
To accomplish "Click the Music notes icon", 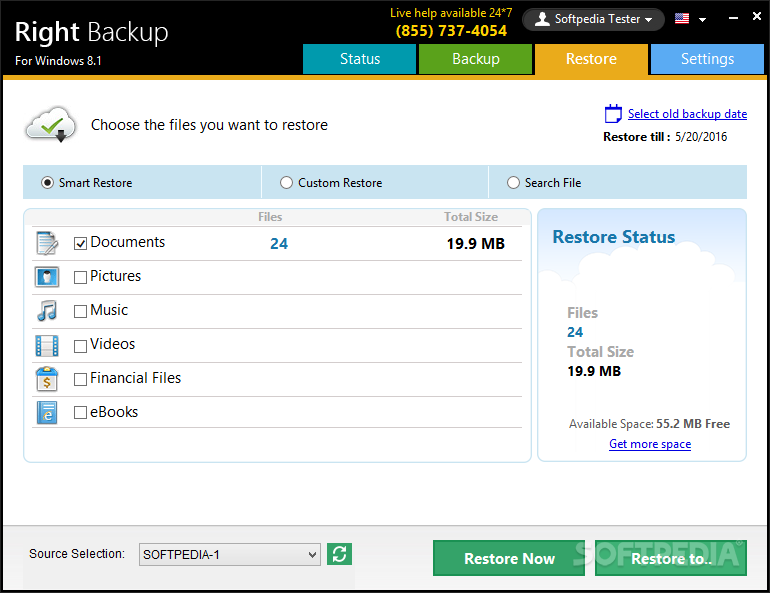I will pos(47,311).
